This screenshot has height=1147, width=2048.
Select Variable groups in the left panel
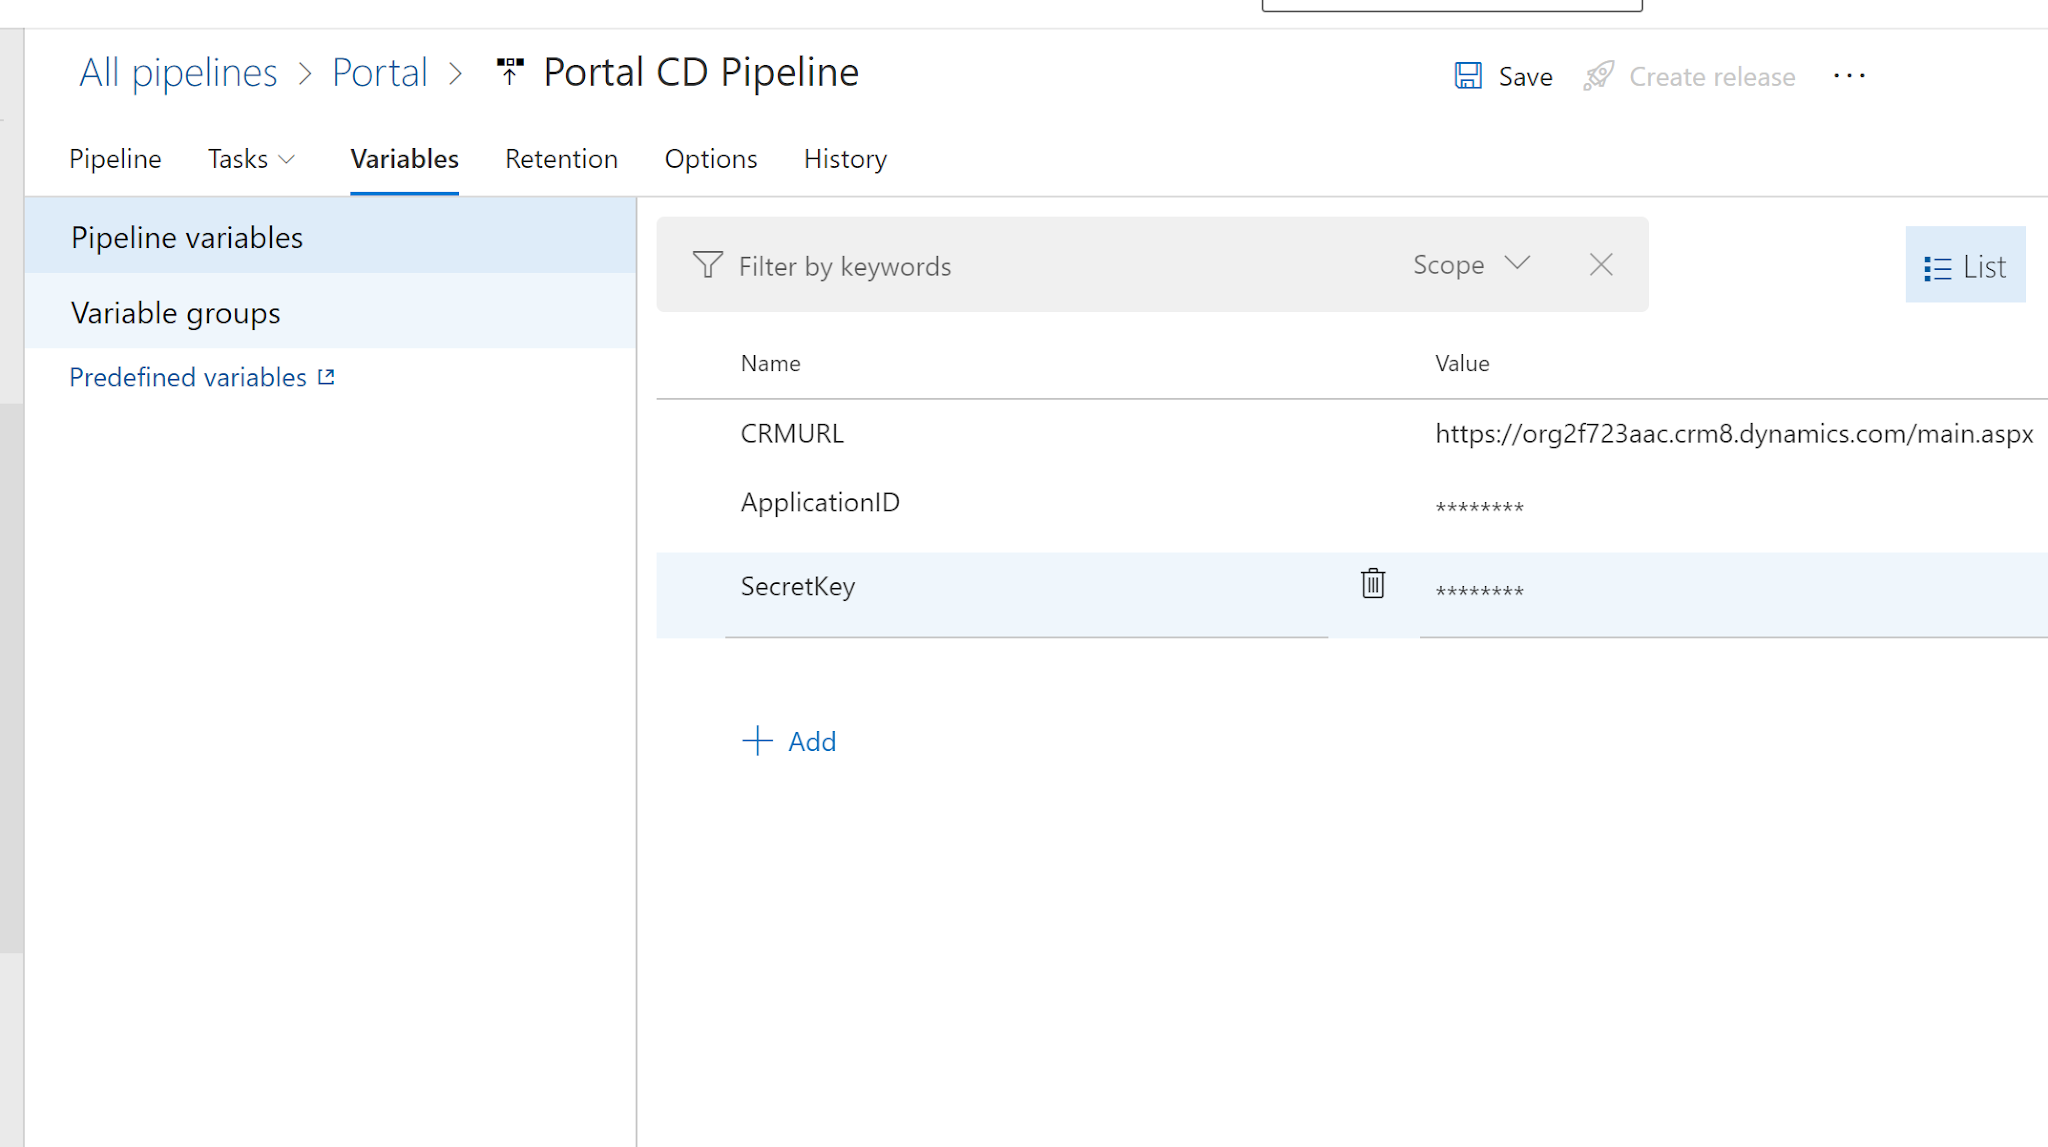tap(176, 313)
